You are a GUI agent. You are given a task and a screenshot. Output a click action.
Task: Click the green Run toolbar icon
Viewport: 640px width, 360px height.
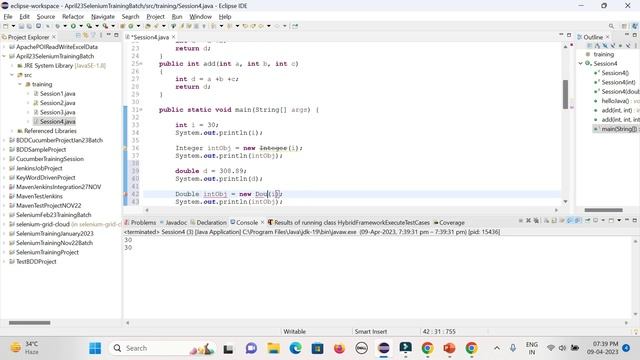click(x=73, y=26)
